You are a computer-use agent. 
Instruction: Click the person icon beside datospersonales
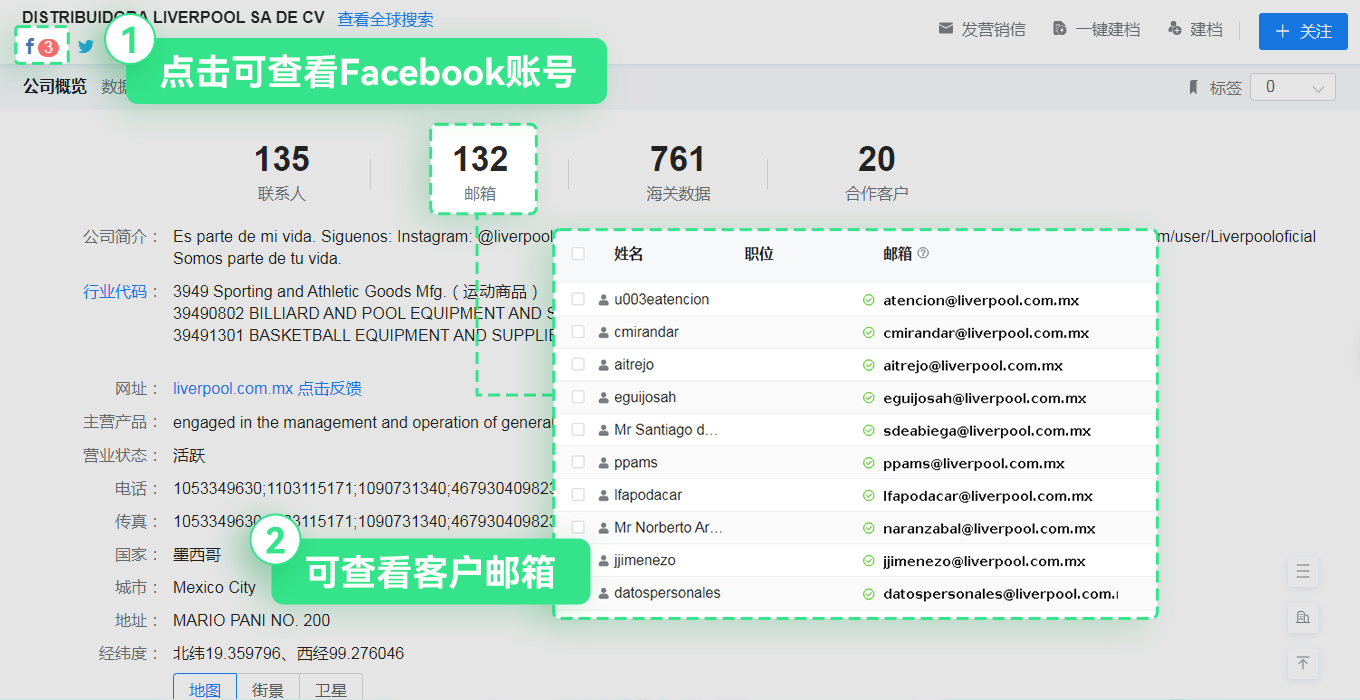pos(603,593)
